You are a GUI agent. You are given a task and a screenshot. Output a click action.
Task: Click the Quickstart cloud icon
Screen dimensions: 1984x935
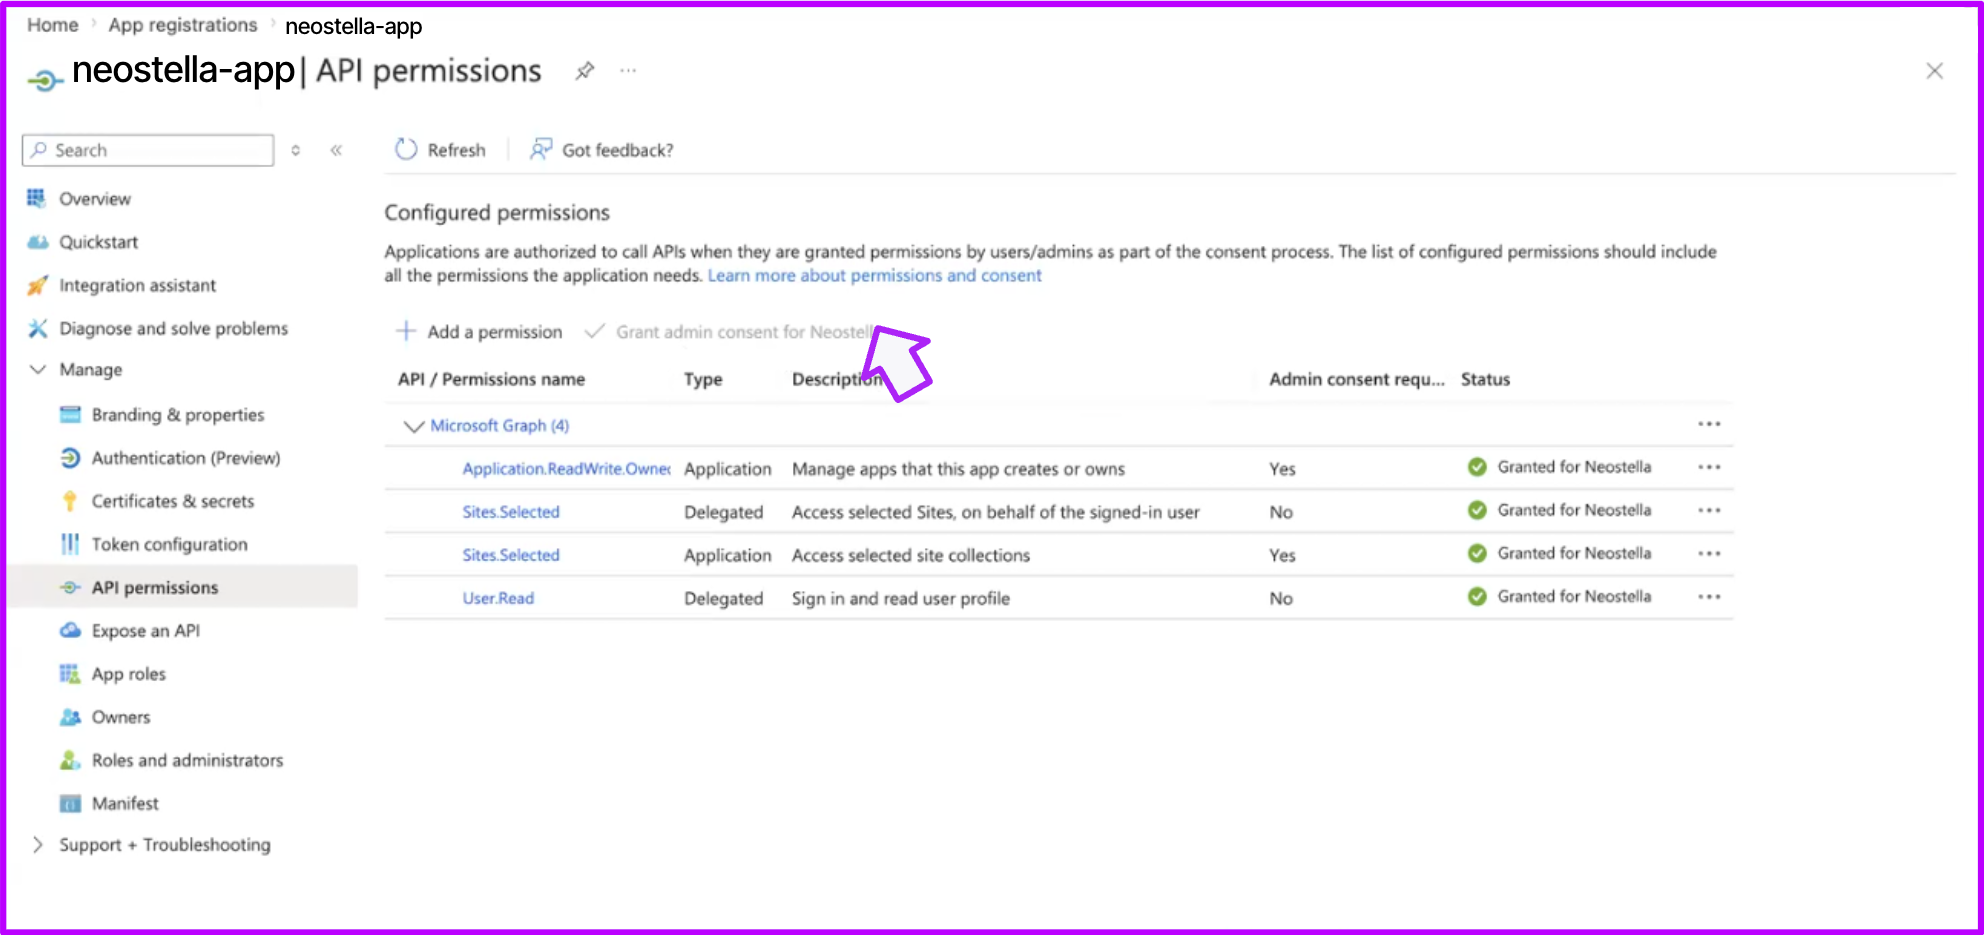37,242
